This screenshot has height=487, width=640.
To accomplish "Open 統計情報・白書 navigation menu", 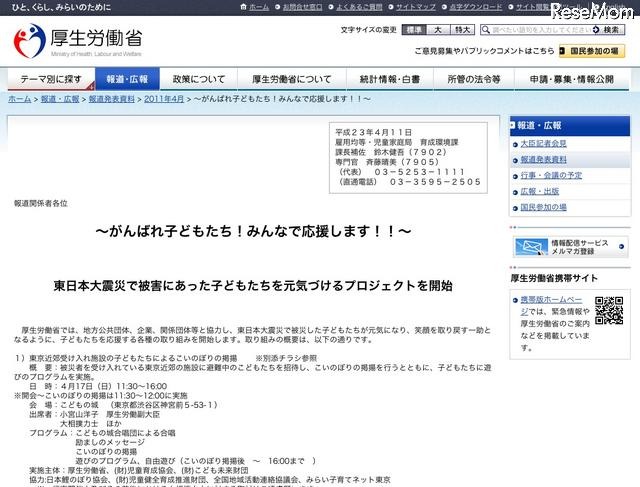I will pyautogui.click(x=377, y=79).
